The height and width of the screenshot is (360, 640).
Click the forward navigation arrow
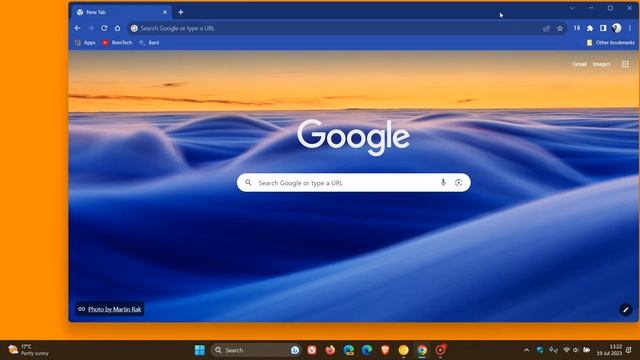pyautogui.click(x=91, y=28)
